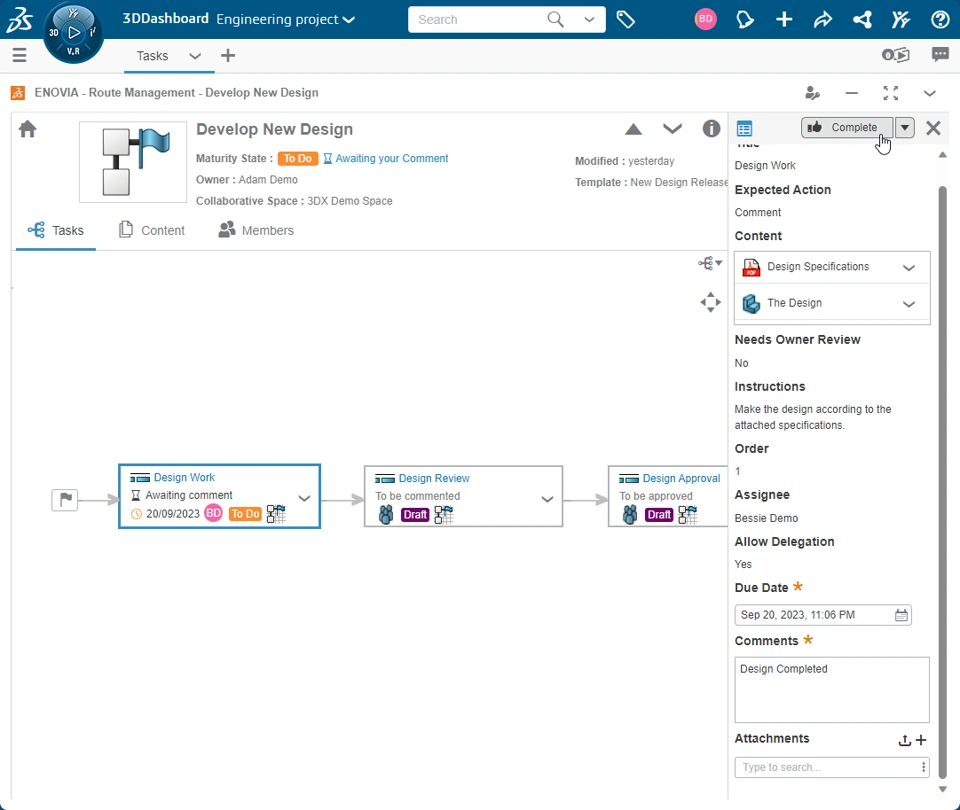Open the Design Work task link
This screenshot has height=810, width=960.
[184, 477]
